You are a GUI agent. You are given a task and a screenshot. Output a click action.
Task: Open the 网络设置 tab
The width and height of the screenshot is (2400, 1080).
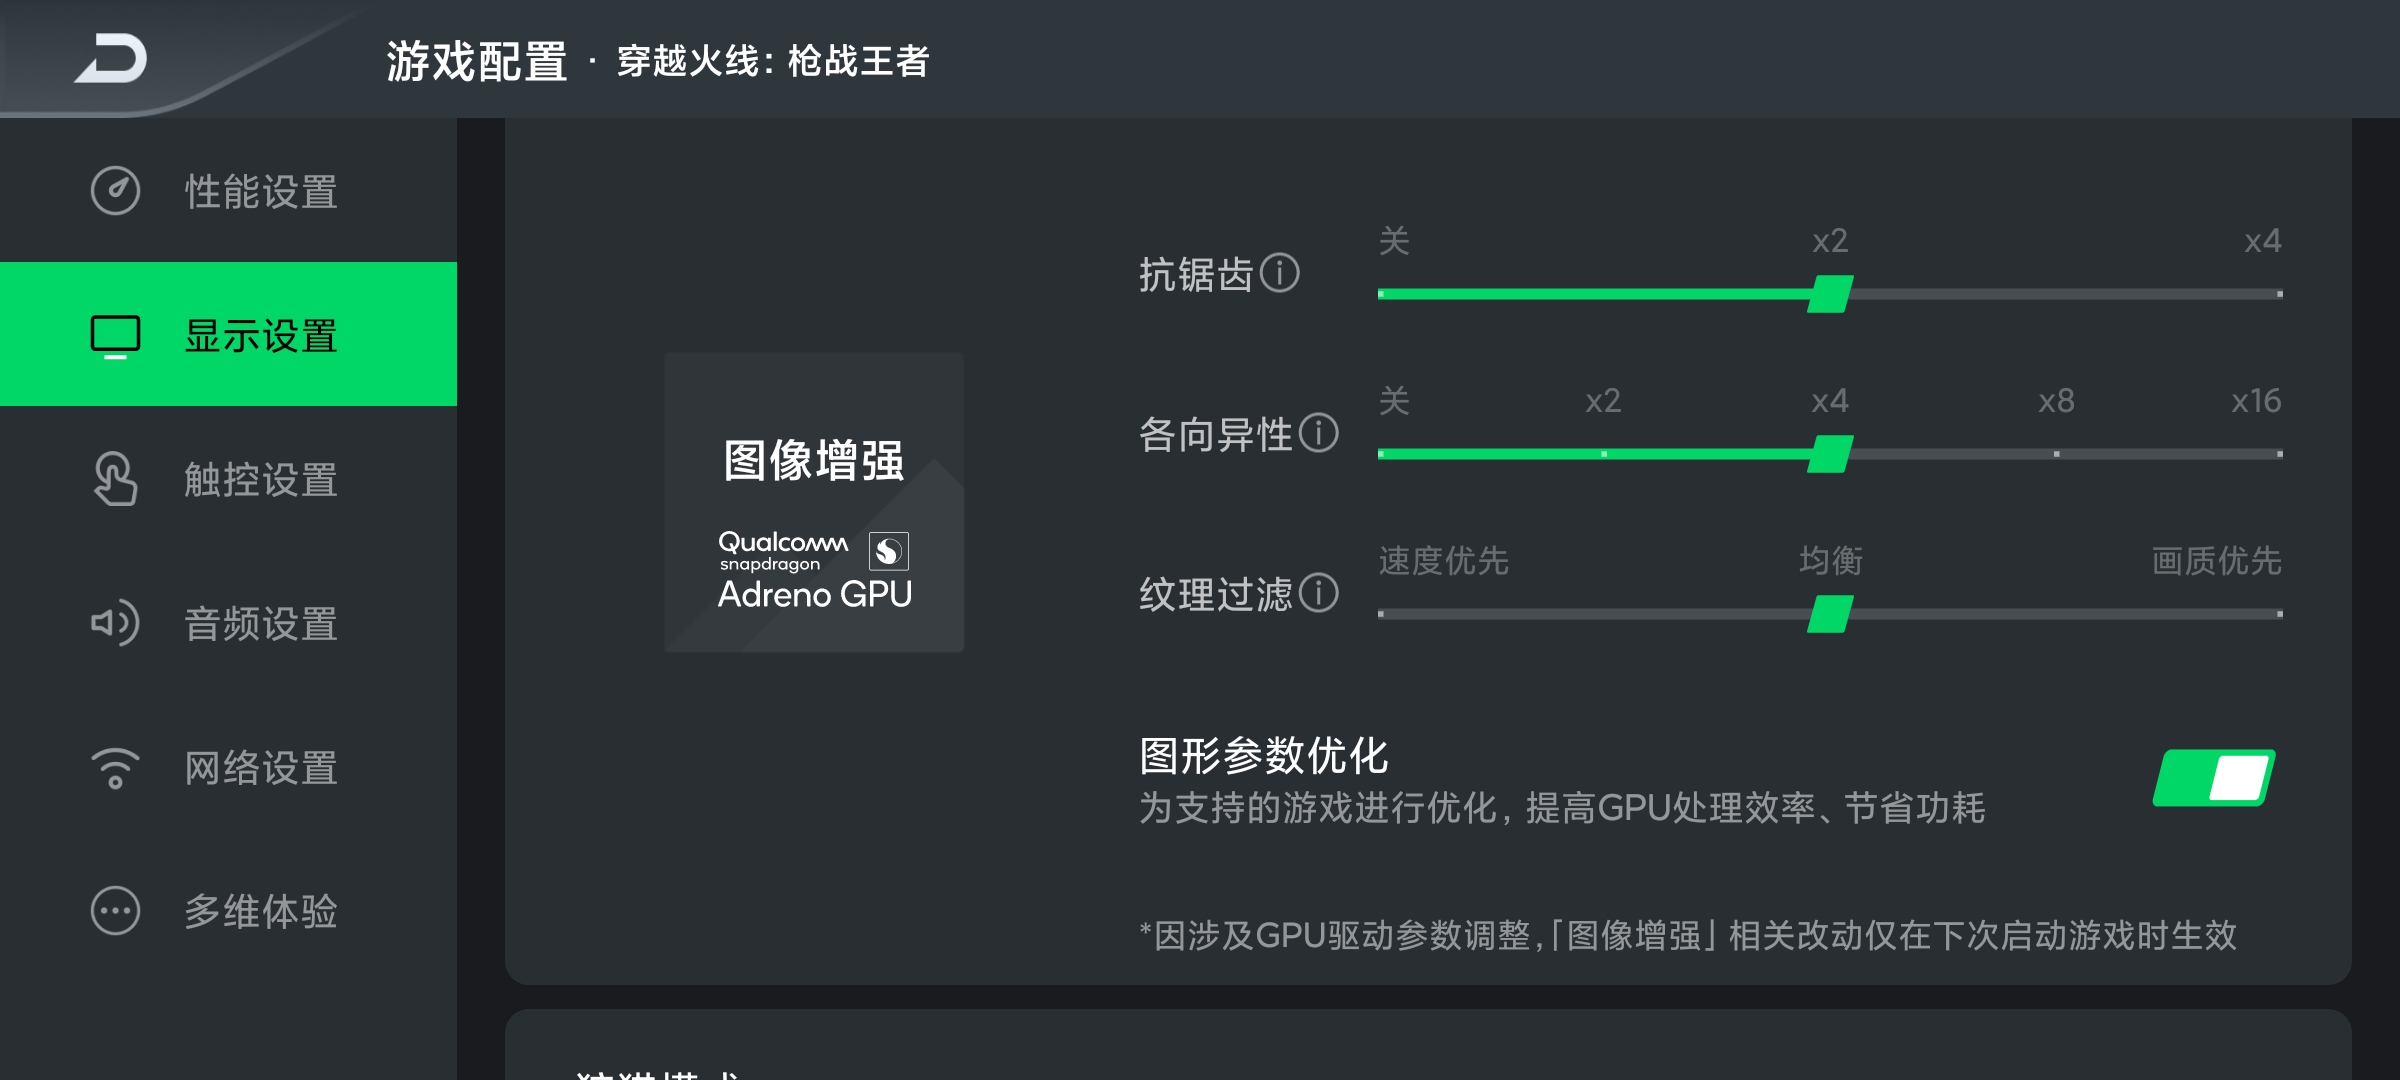[x=228, y=768]
